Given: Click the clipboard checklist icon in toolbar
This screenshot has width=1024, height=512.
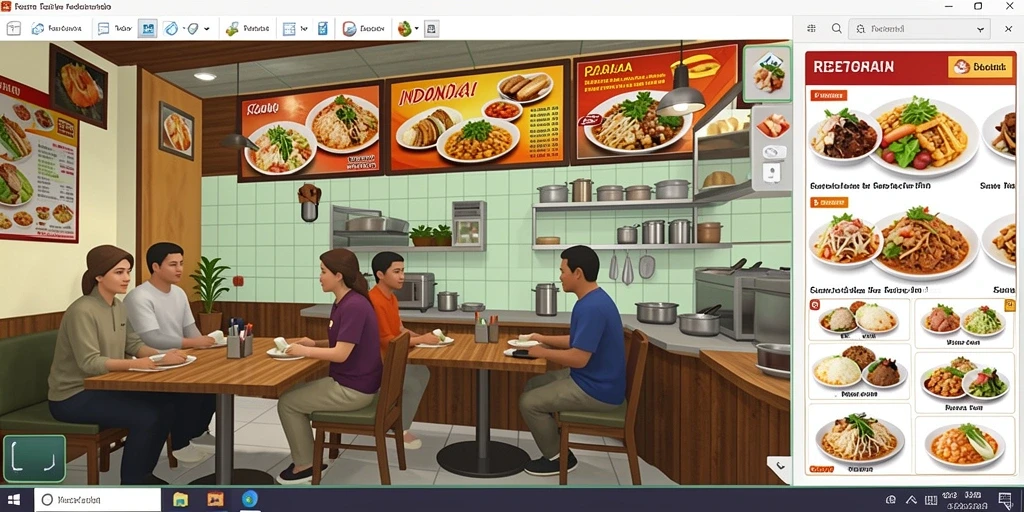Looking at the screenshot, I should [323, 29].
